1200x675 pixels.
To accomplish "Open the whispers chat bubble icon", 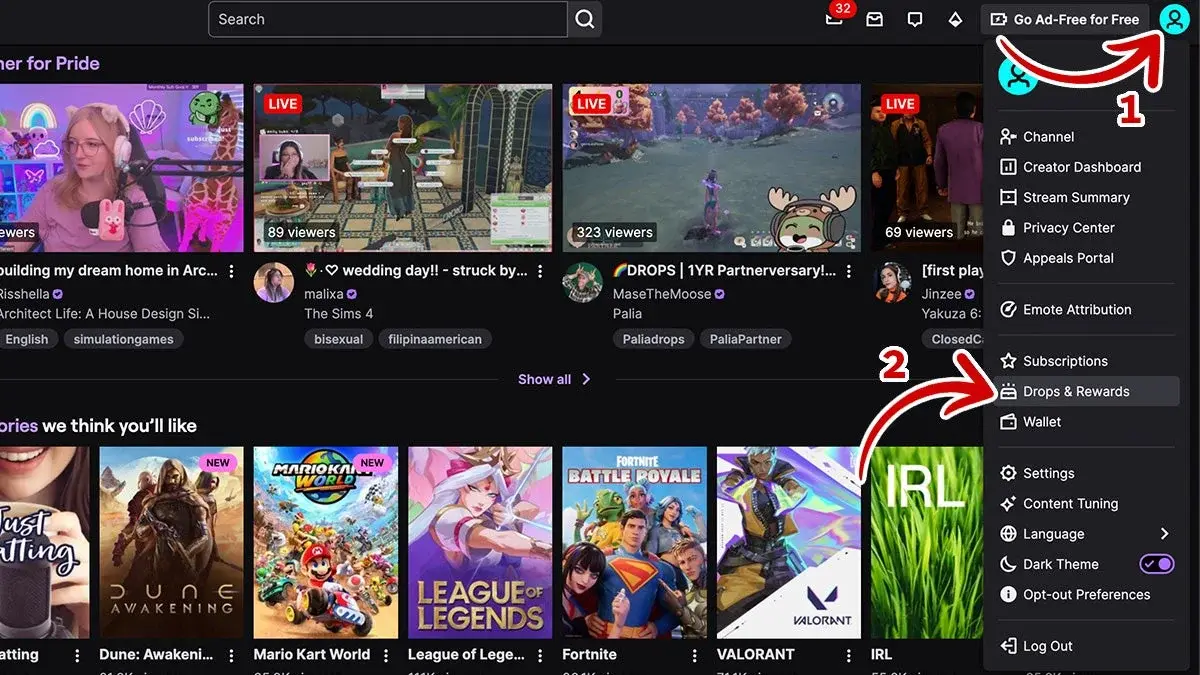I will [x=915, y=19].
